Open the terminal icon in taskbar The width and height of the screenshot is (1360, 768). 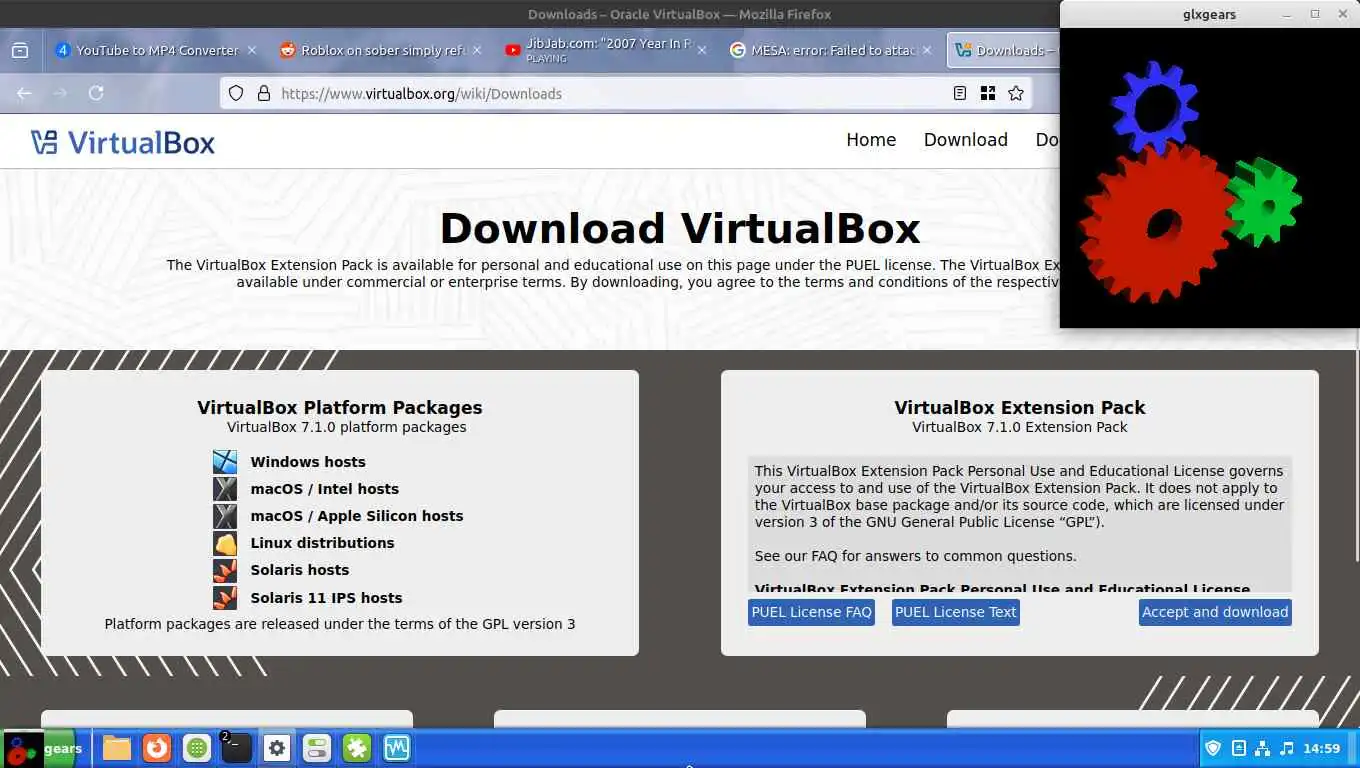click(x=236, y=748)
